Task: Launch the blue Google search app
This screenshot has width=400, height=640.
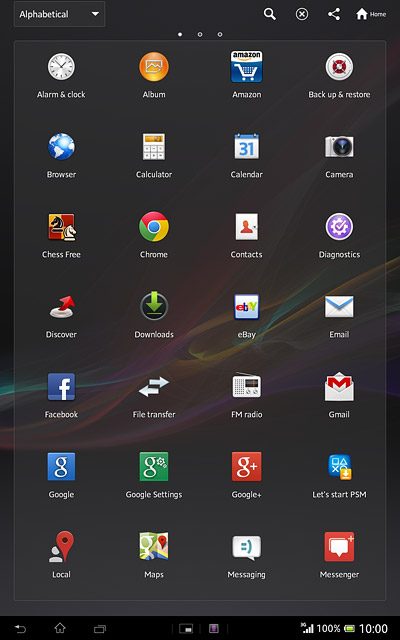Action: coord(61,467)
